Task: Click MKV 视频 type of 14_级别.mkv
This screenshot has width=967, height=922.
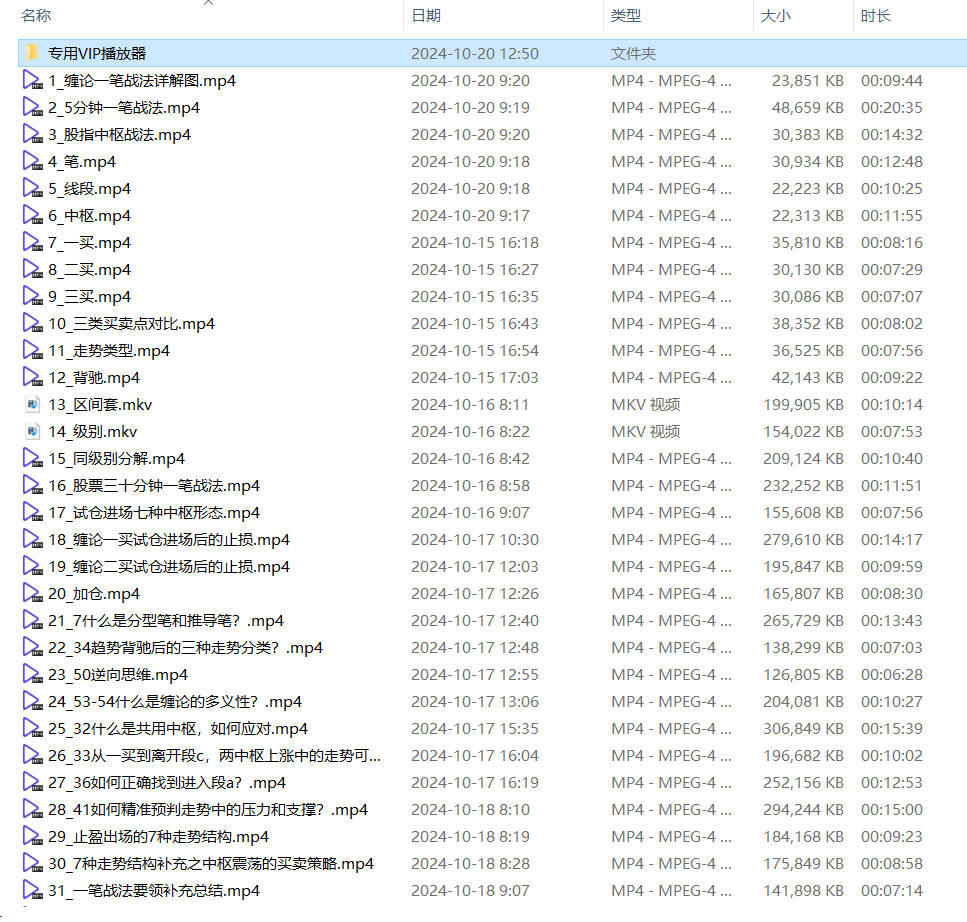Action: coord(646,432)
